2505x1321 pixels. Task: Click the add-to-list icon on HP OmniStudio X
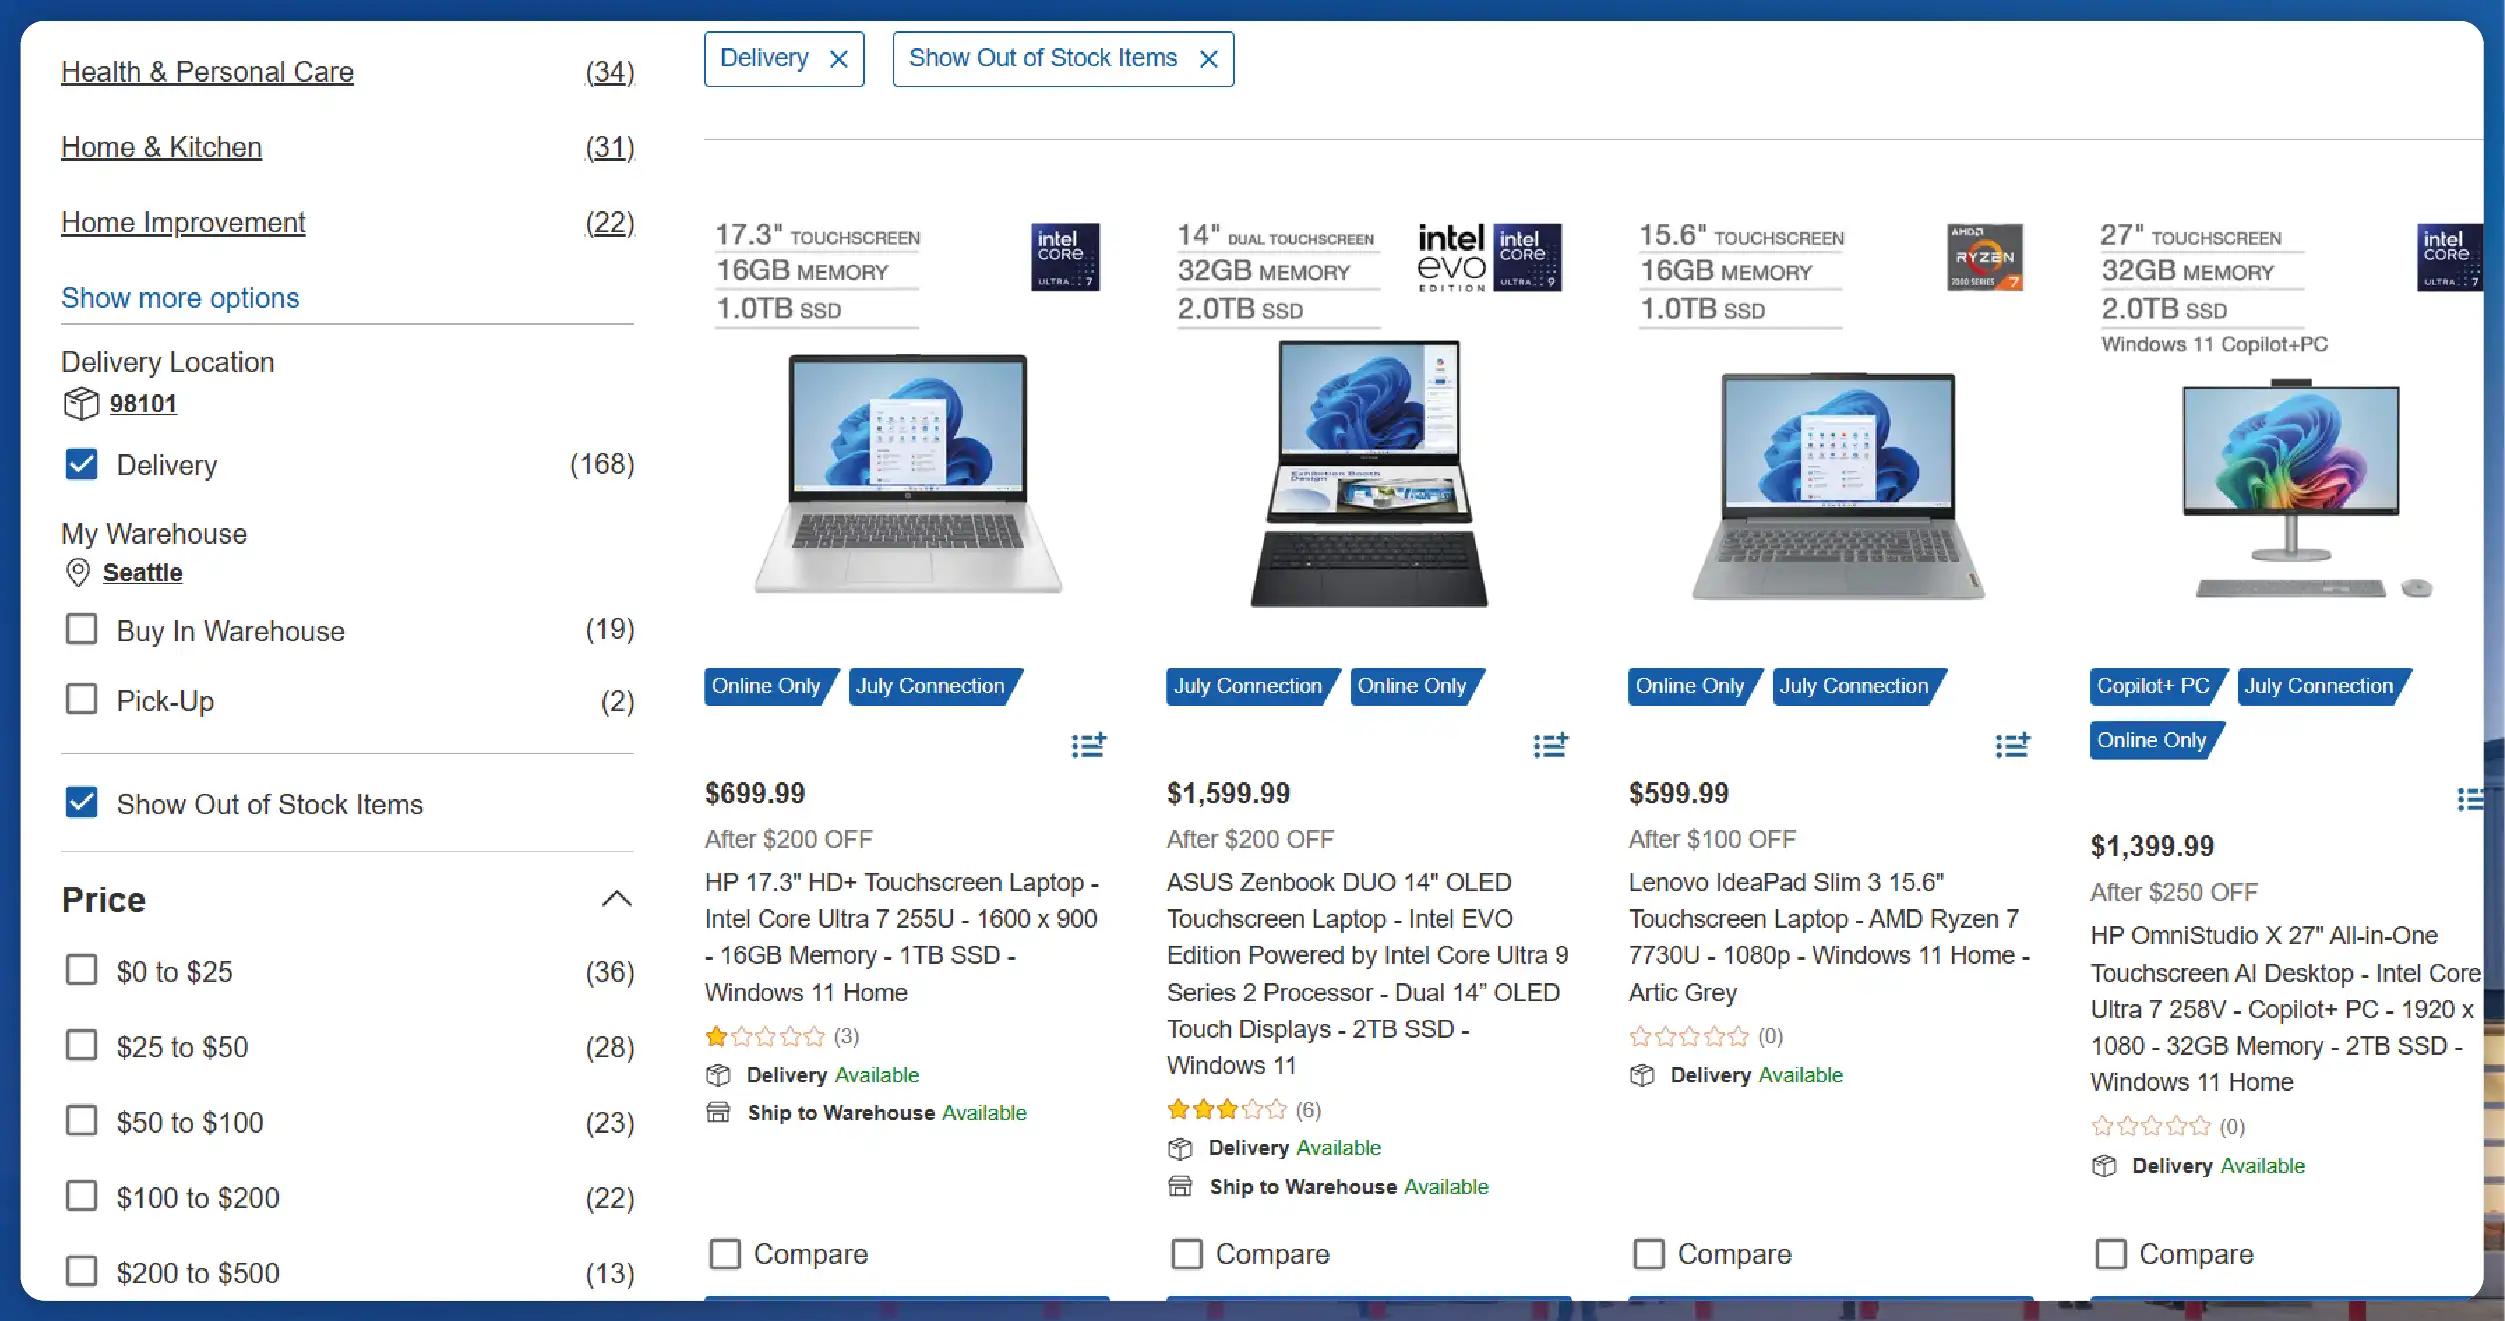tap(2473, 800)
